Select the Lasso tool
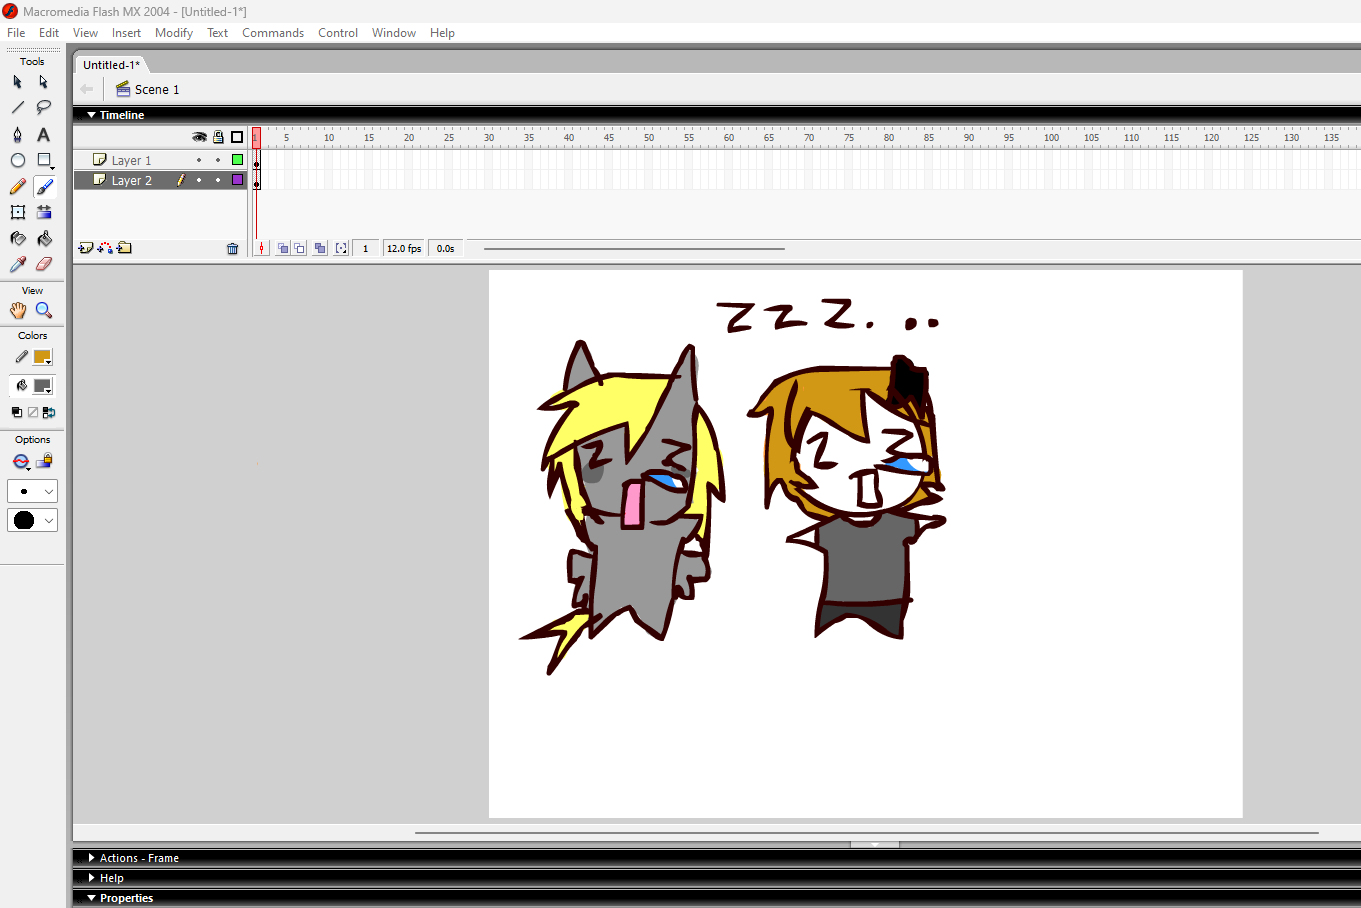Image resolution: width=1361 pixels, height=908 pixels. pos(44,107)
